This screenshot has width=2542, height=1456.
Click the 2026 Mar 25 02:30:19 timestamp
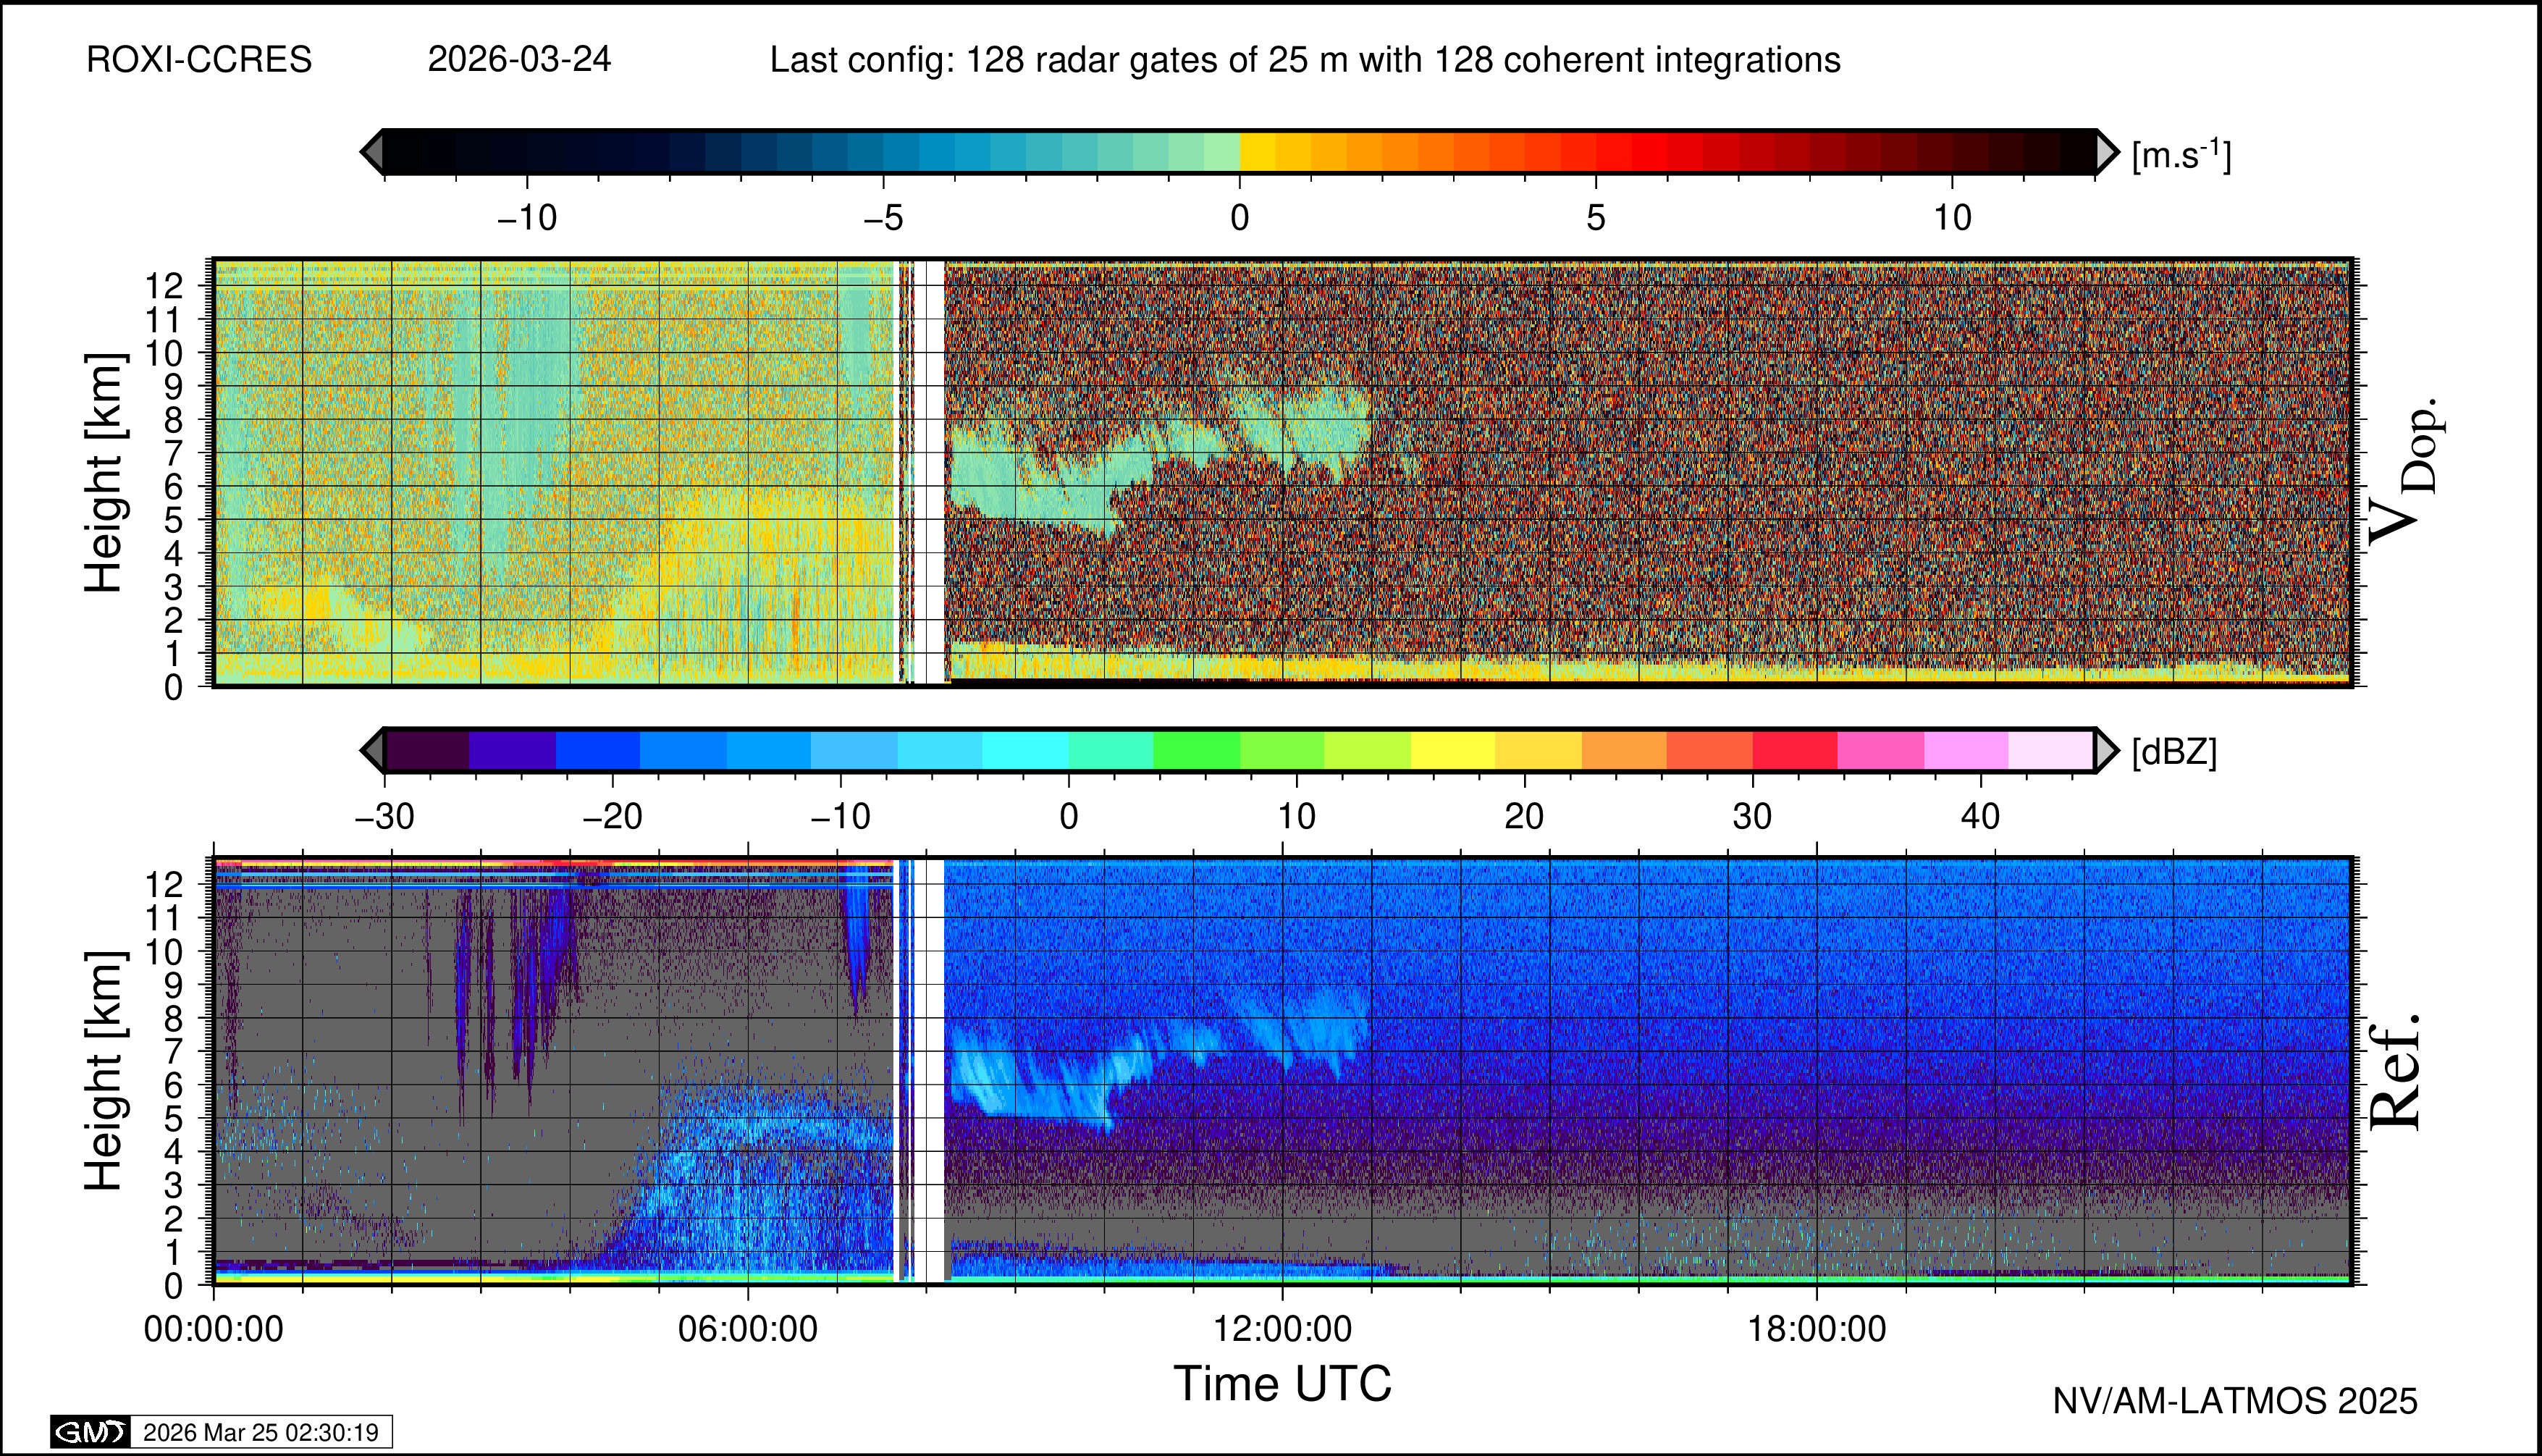click(260, 1432)
